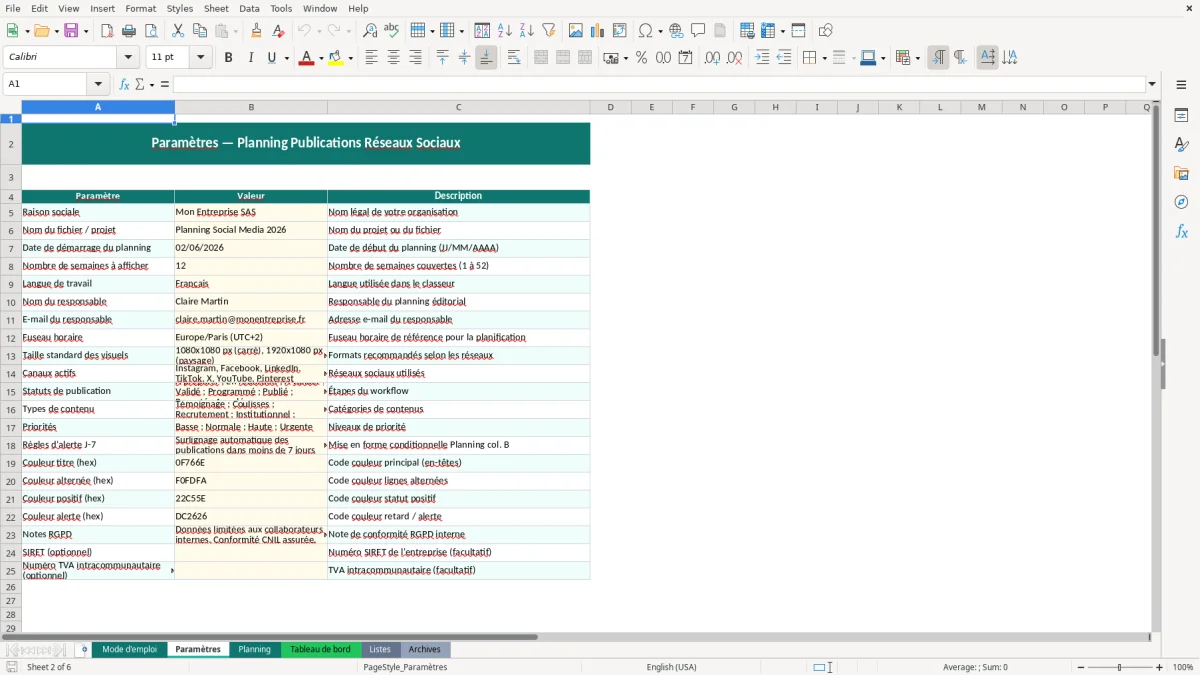The image size is (1200, 675).
Task: Select column C header
Action: click(x=458, y=107)
